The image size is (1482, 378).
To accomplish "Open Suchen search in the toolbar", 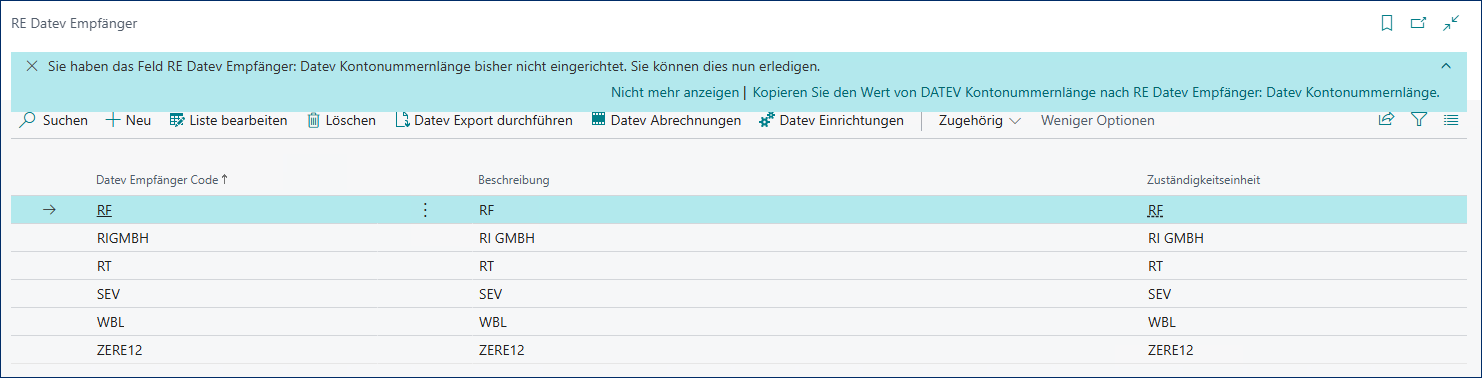I will point(54,120).
